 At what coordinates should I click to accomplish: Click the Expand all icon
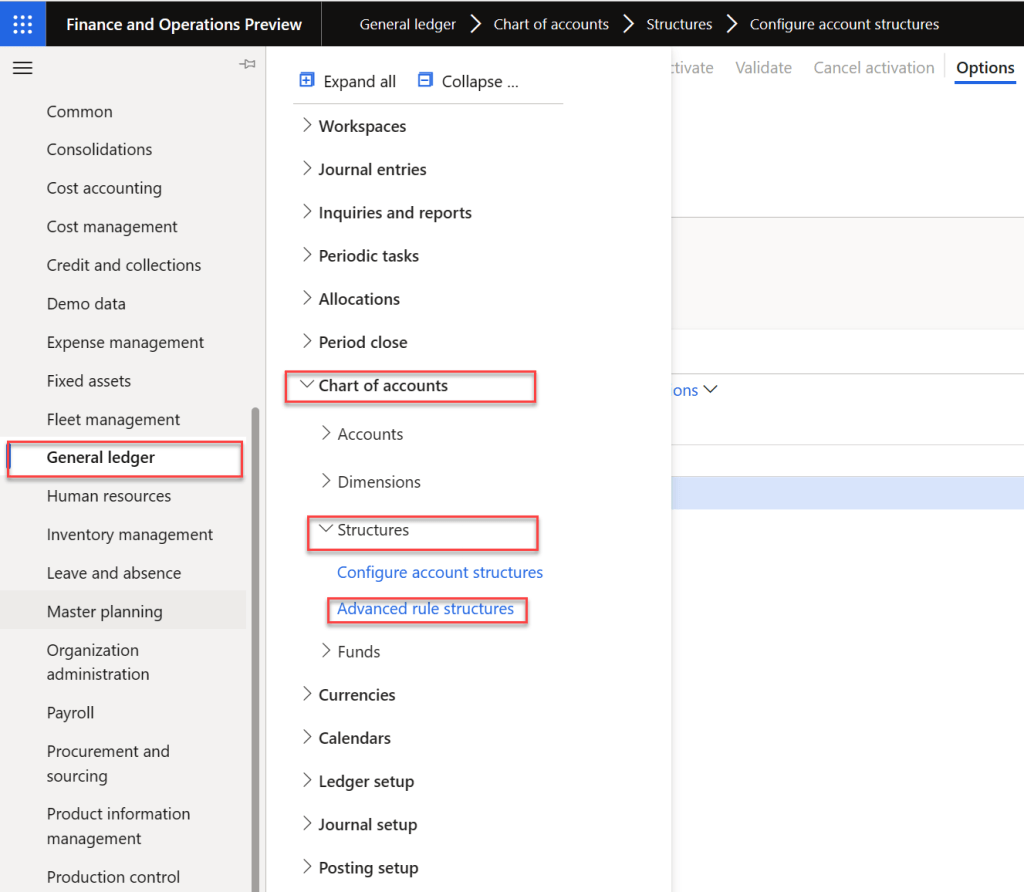pos(307,81)
